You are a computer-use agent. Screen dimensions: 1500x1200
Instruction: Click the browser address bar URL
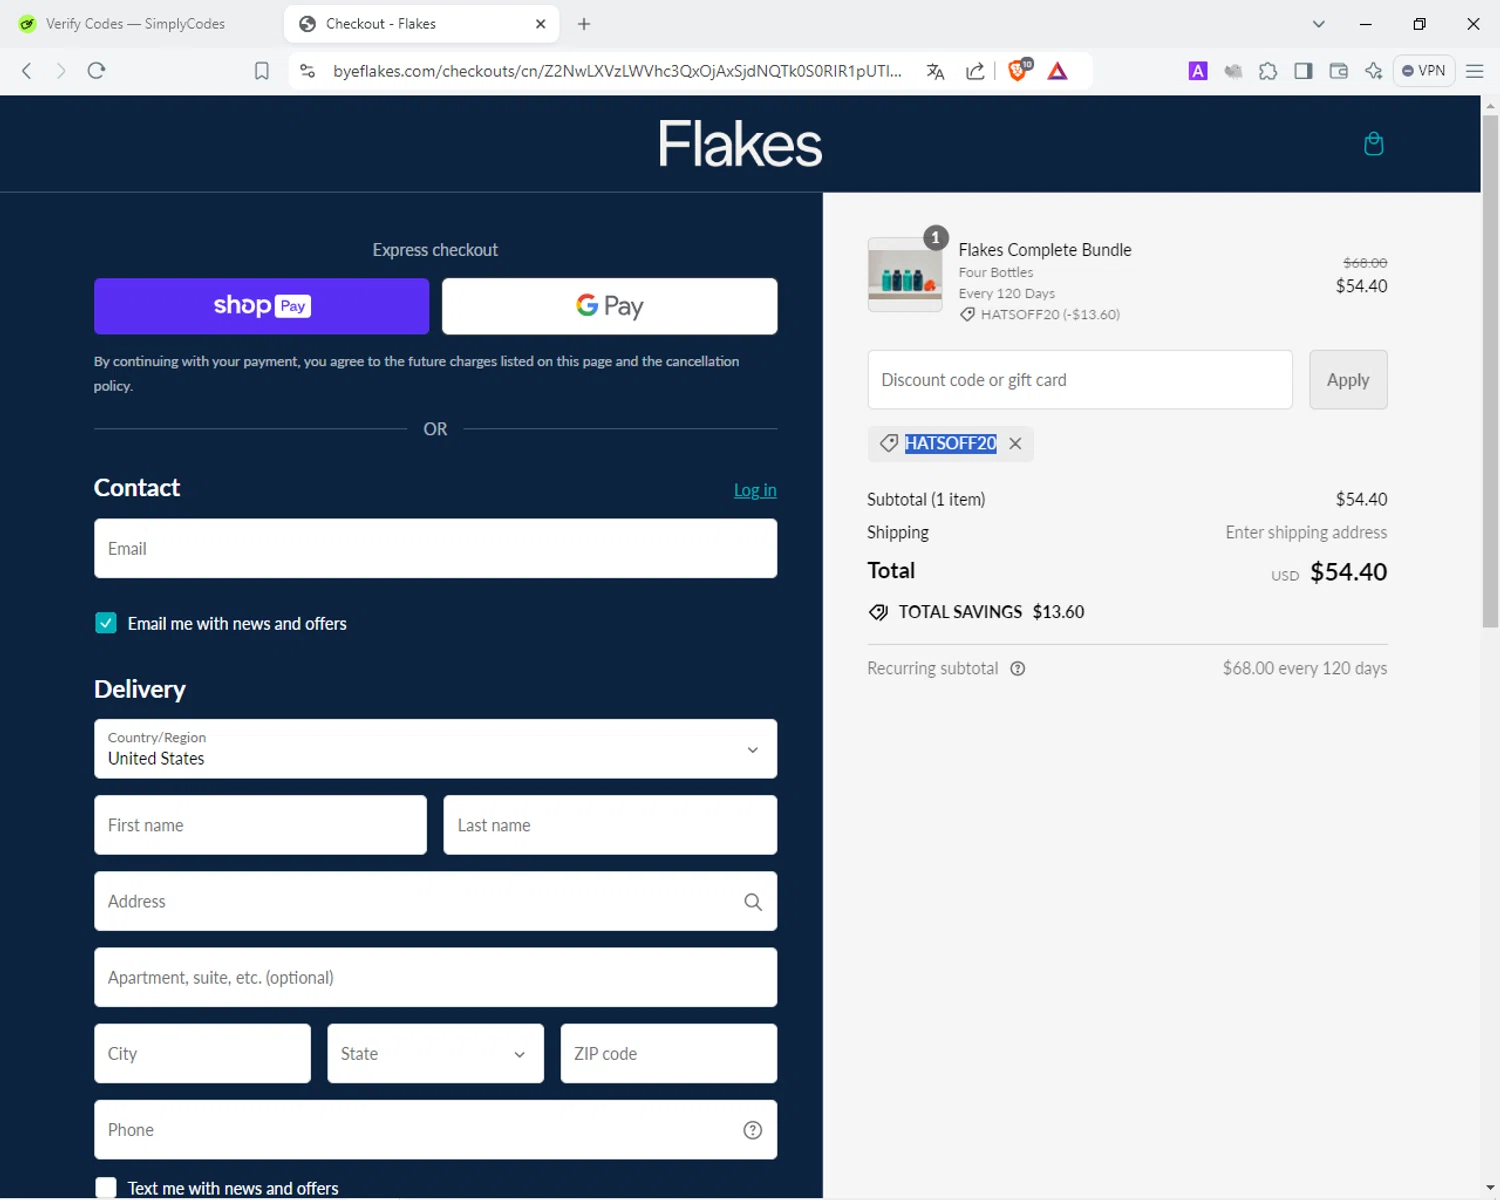(x=617, y=71)
